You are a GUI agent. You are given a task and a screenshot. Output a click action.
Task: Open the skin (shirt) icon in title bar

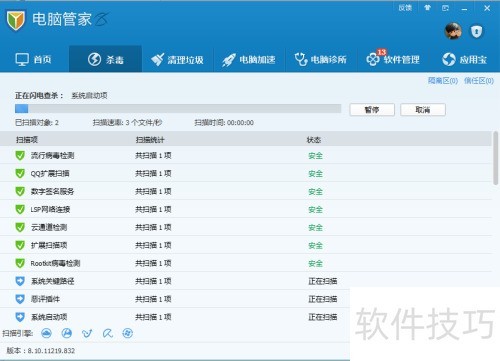coord(427,8)
